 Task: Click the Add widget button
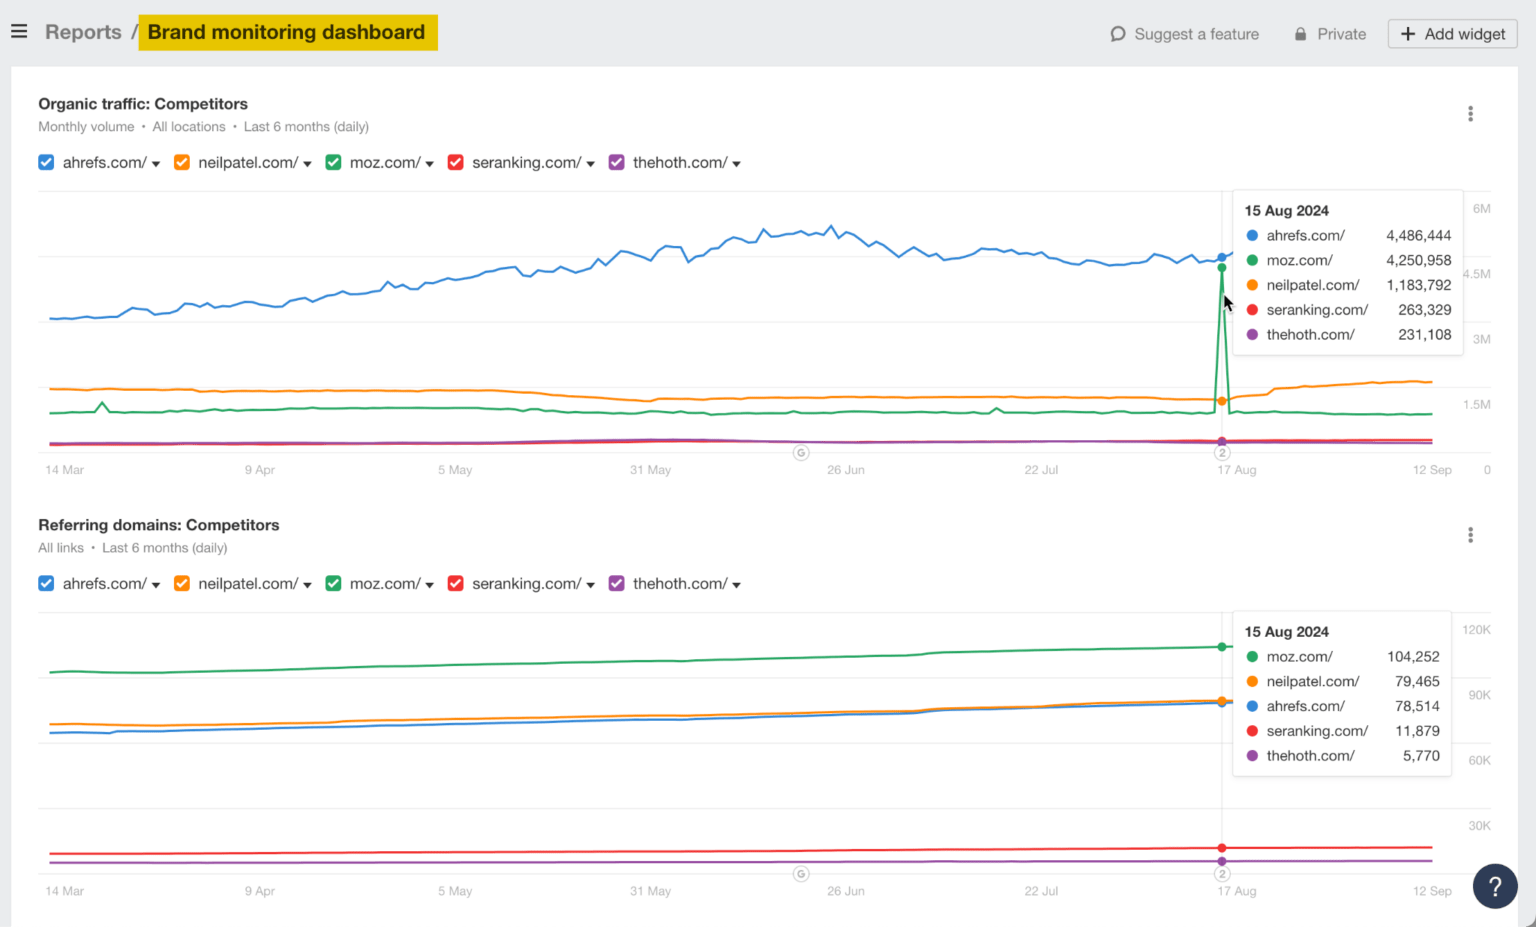click(x=1452, y=33)
